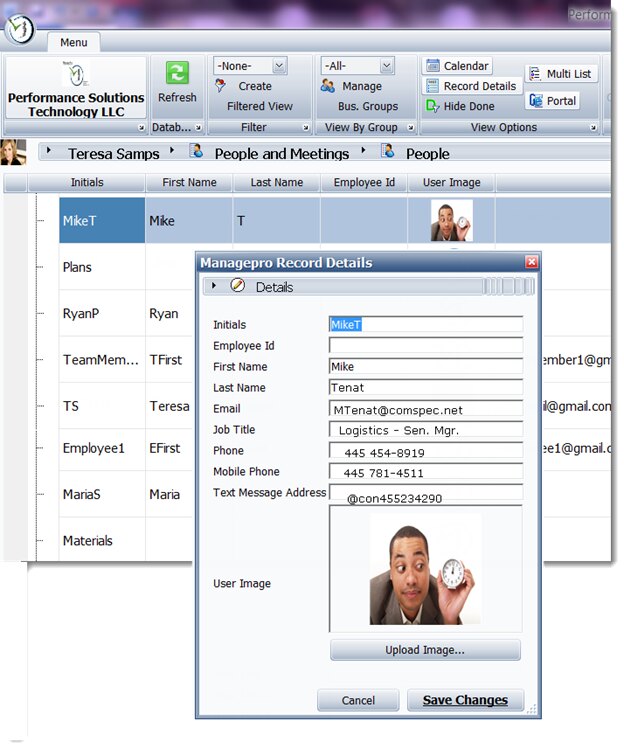Click the People breadcrumb icon
This screenshot has height=749, width=624.
[x=388, y=151]
